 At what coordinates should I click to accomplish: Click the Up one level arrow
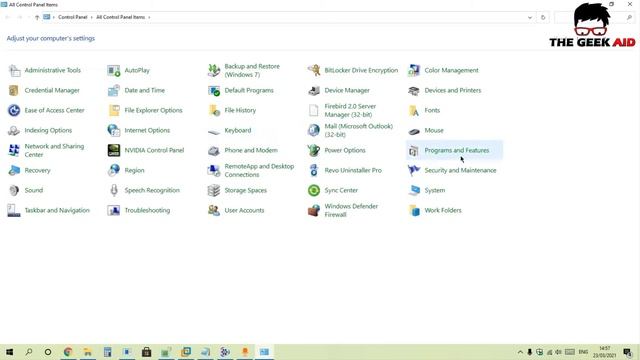pos(37,17)
